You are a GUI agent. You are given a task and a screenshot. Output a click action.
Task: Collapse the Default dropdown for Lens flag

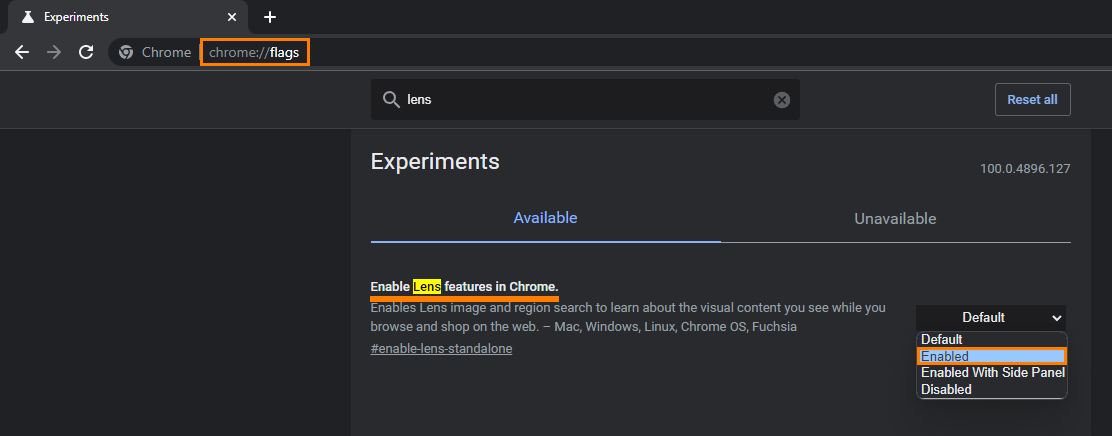(991, 318)
